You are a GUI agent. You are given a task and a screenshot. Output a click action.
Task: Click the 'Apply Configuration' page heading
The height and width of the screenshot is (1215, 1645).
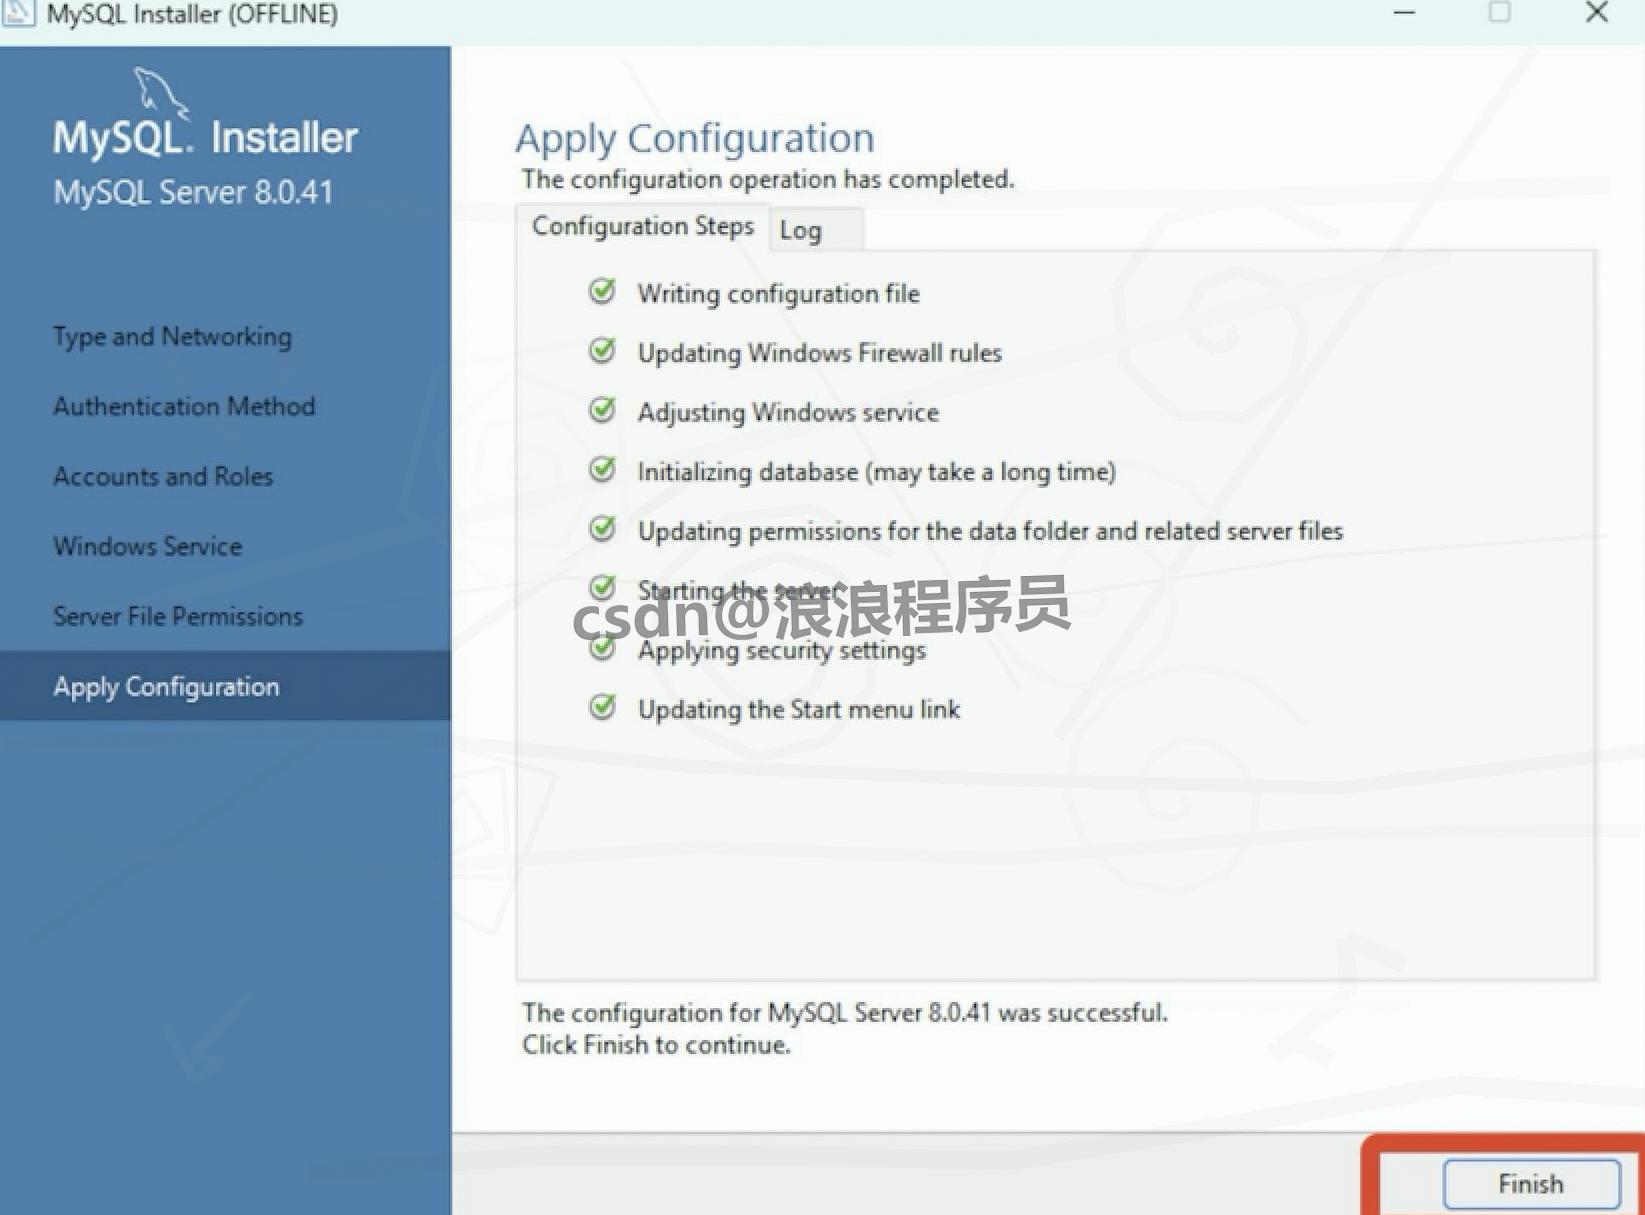click(695, 138)
